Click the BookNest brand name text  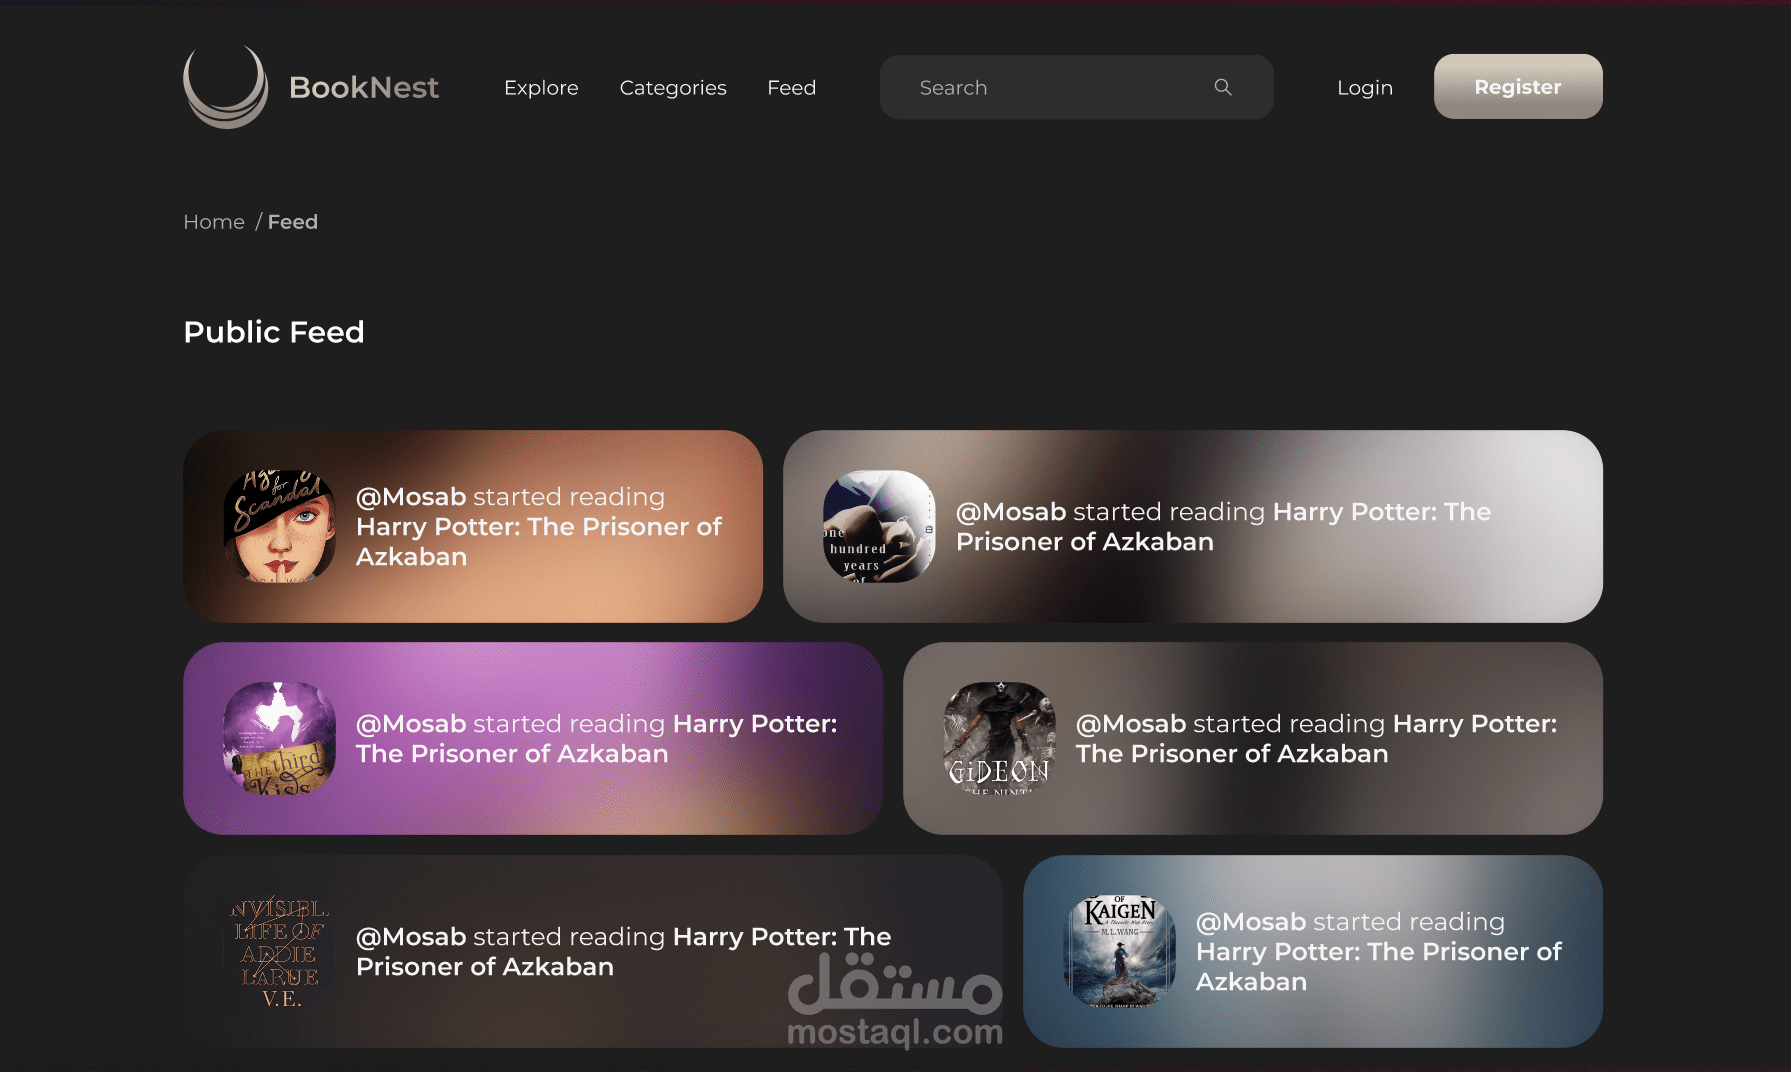pos(364,88)
